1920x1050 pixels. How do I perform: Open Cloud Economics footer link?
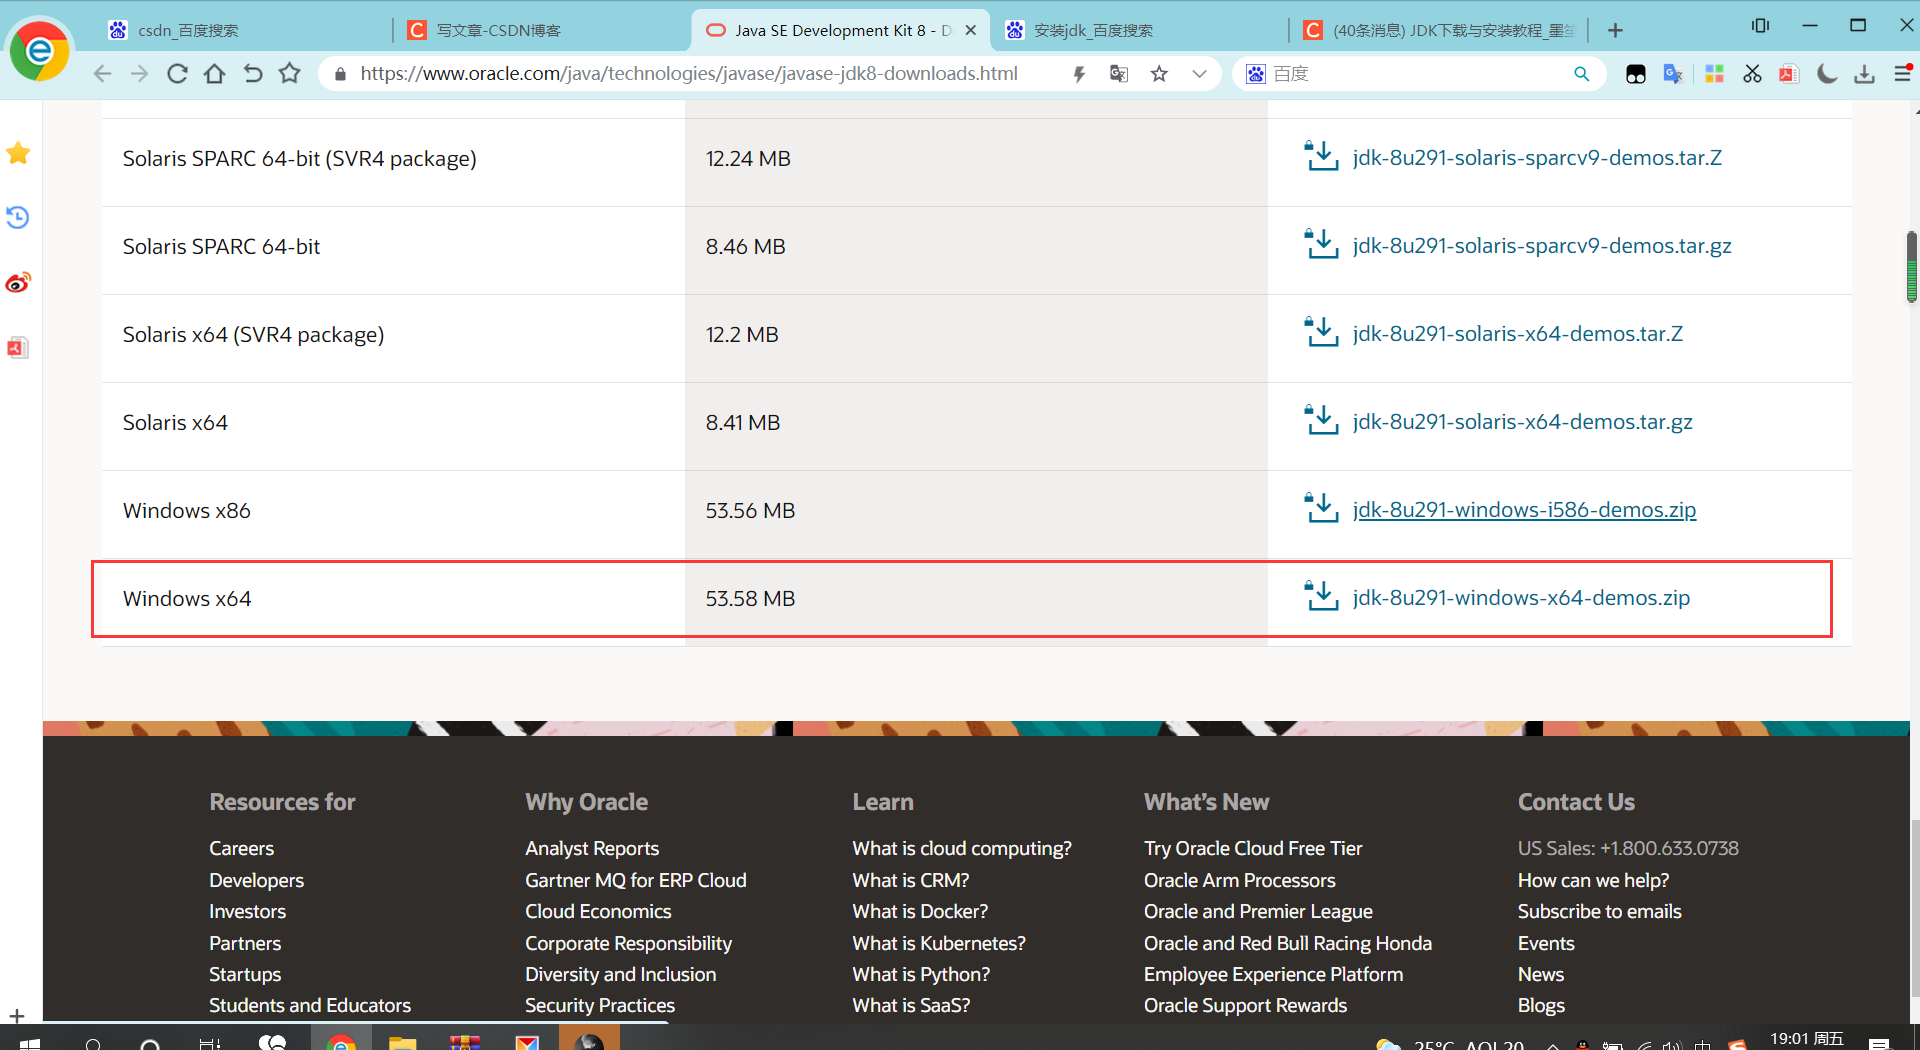pyautogui.click(x=598, y=911)
